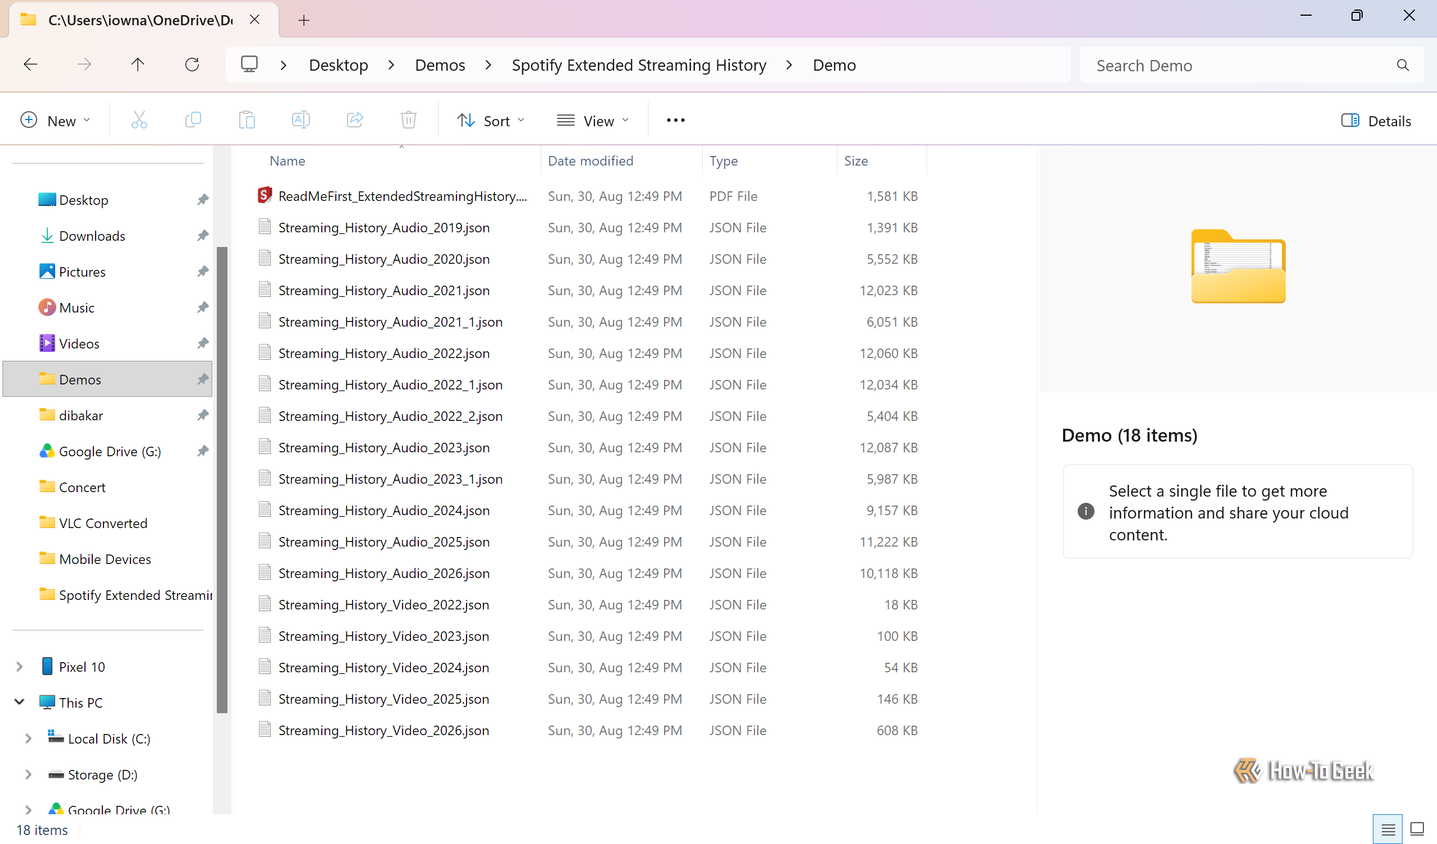Click the Delete trash icon

(408, 120)
